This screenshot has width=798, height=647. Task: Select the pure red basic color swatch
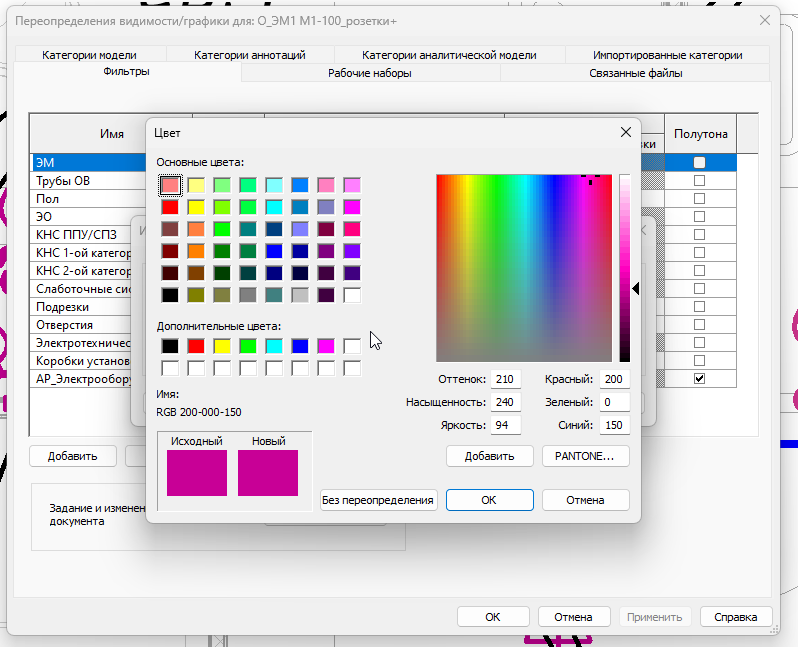click(x=170, y=207)
